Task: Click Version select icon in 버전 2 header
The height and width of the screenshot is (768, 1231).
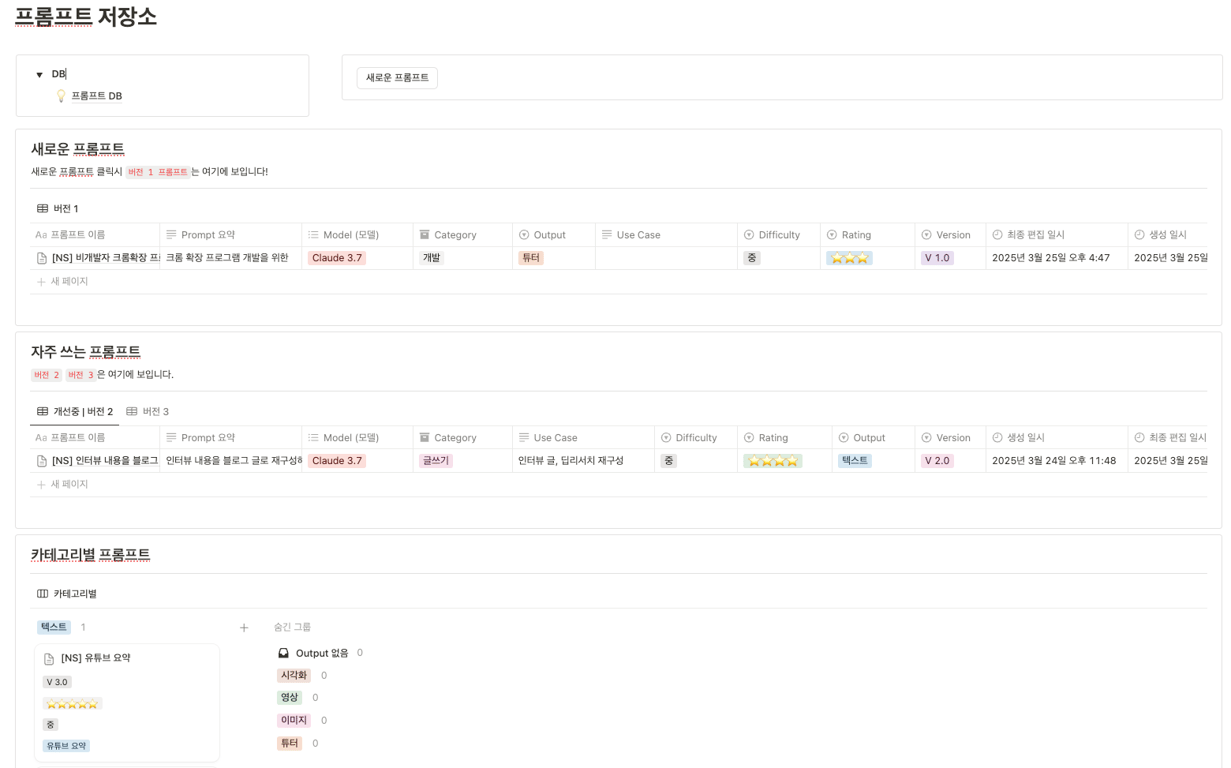Action: tap(926, 438)
